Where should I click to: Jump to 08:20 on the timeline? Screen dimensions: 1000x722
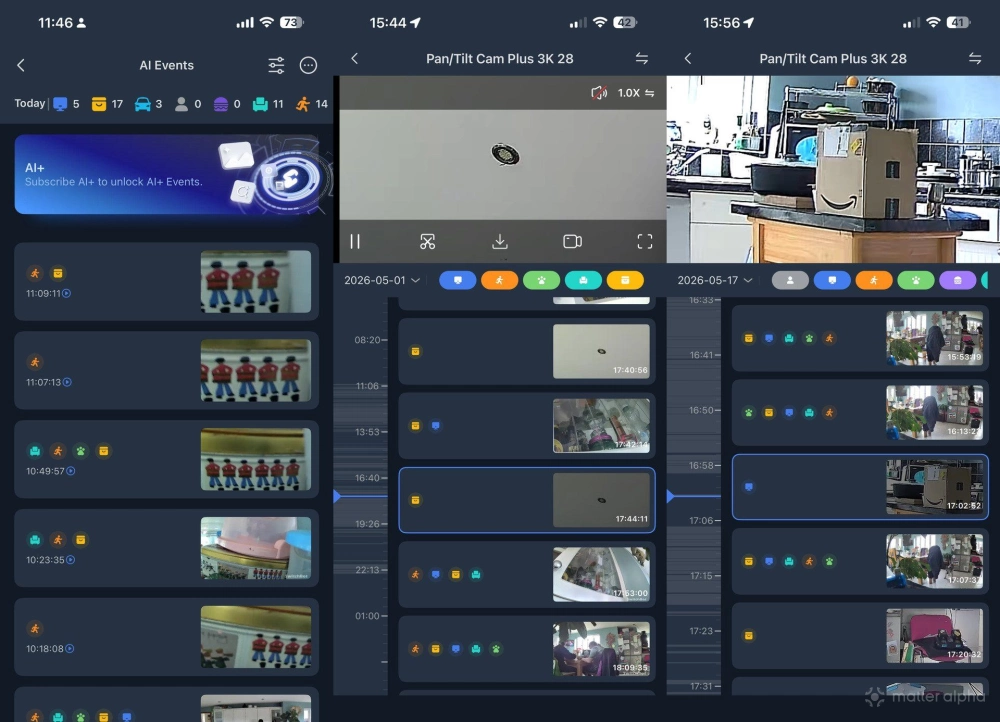pos(367,340)
